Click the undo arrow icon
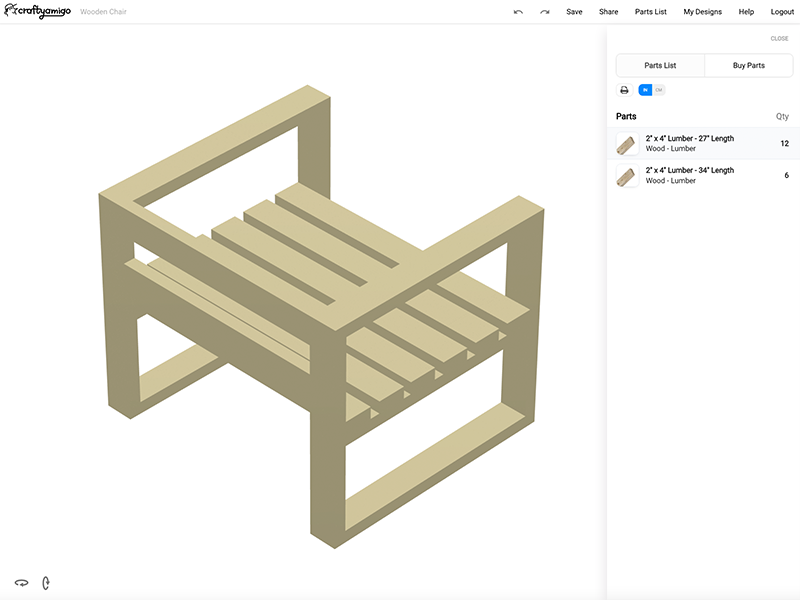Image resolution: width=800 pixels, height=600 pixels. [518, 12]
